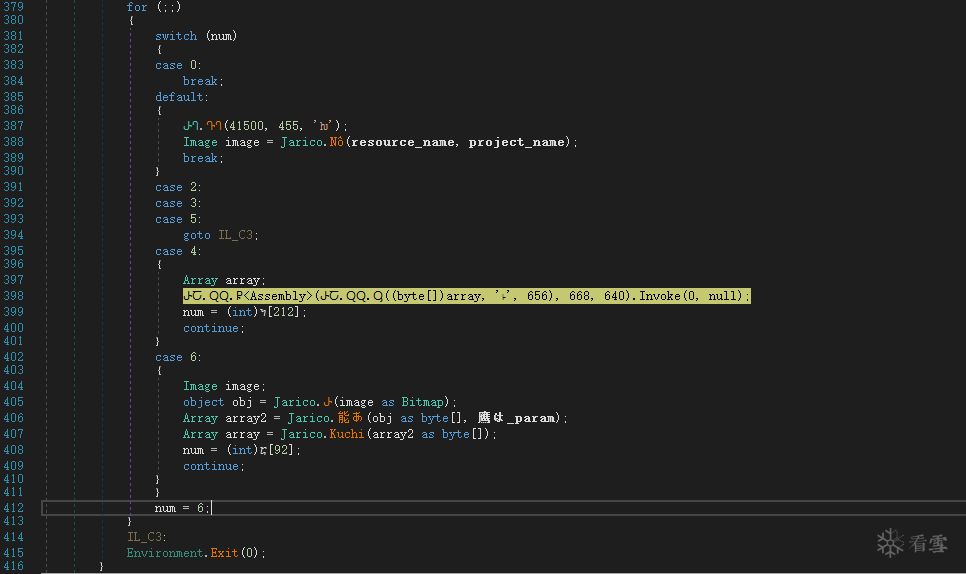Click the snowflake watermark logo
Image resolution: width=966 pixels, height=574 pixels.
pos(889,543)
